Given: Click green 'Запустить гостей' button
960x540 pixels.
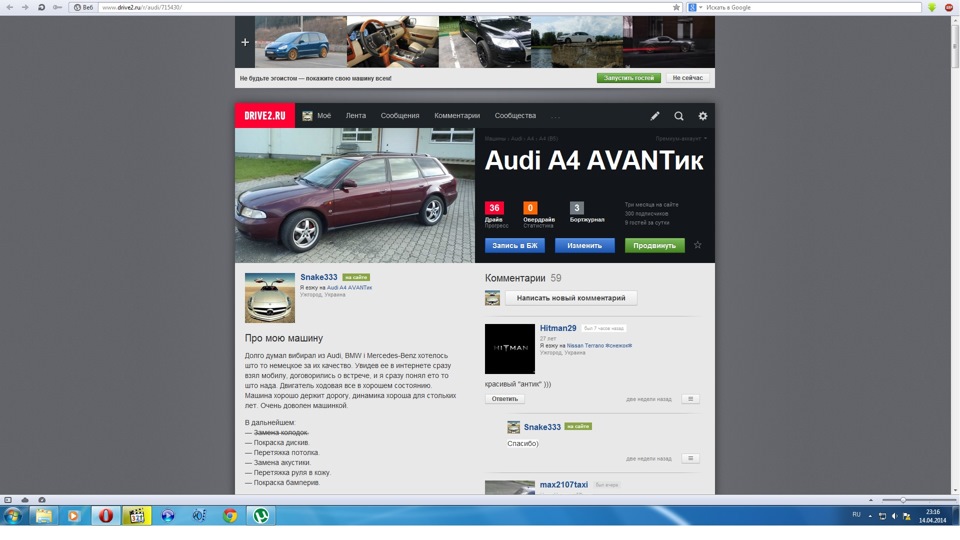Looking at the screenshot, I should (x=629, y=78).
